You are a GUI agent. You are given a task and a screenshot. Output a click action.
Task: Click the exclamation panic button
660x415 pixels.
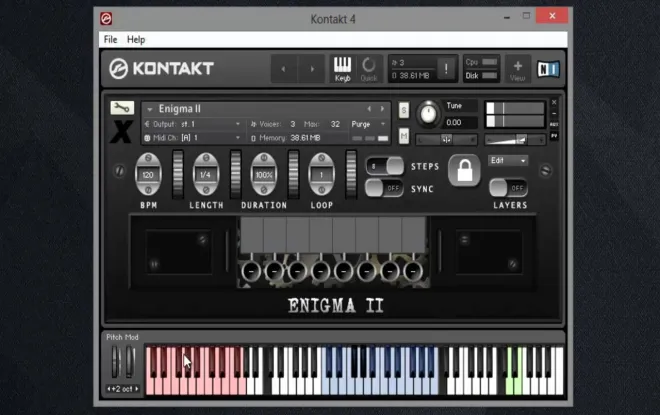coord(446,69)
